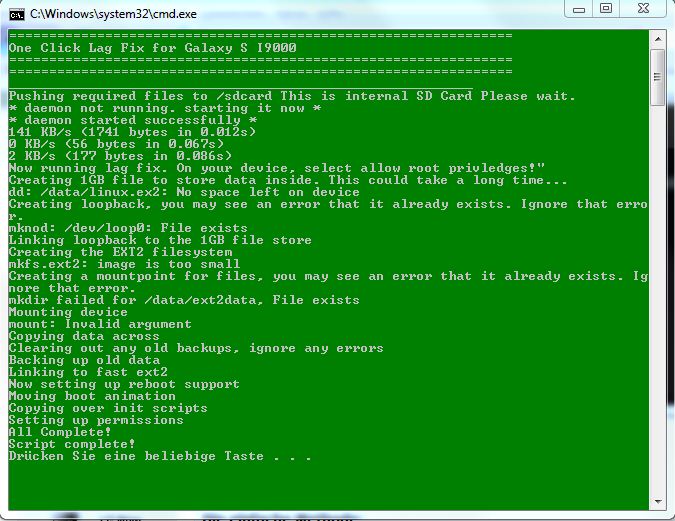
Task: Click the line 'One Click Lag Fix for Galaxy S I9000'
Action: click(x=152, y=48)
